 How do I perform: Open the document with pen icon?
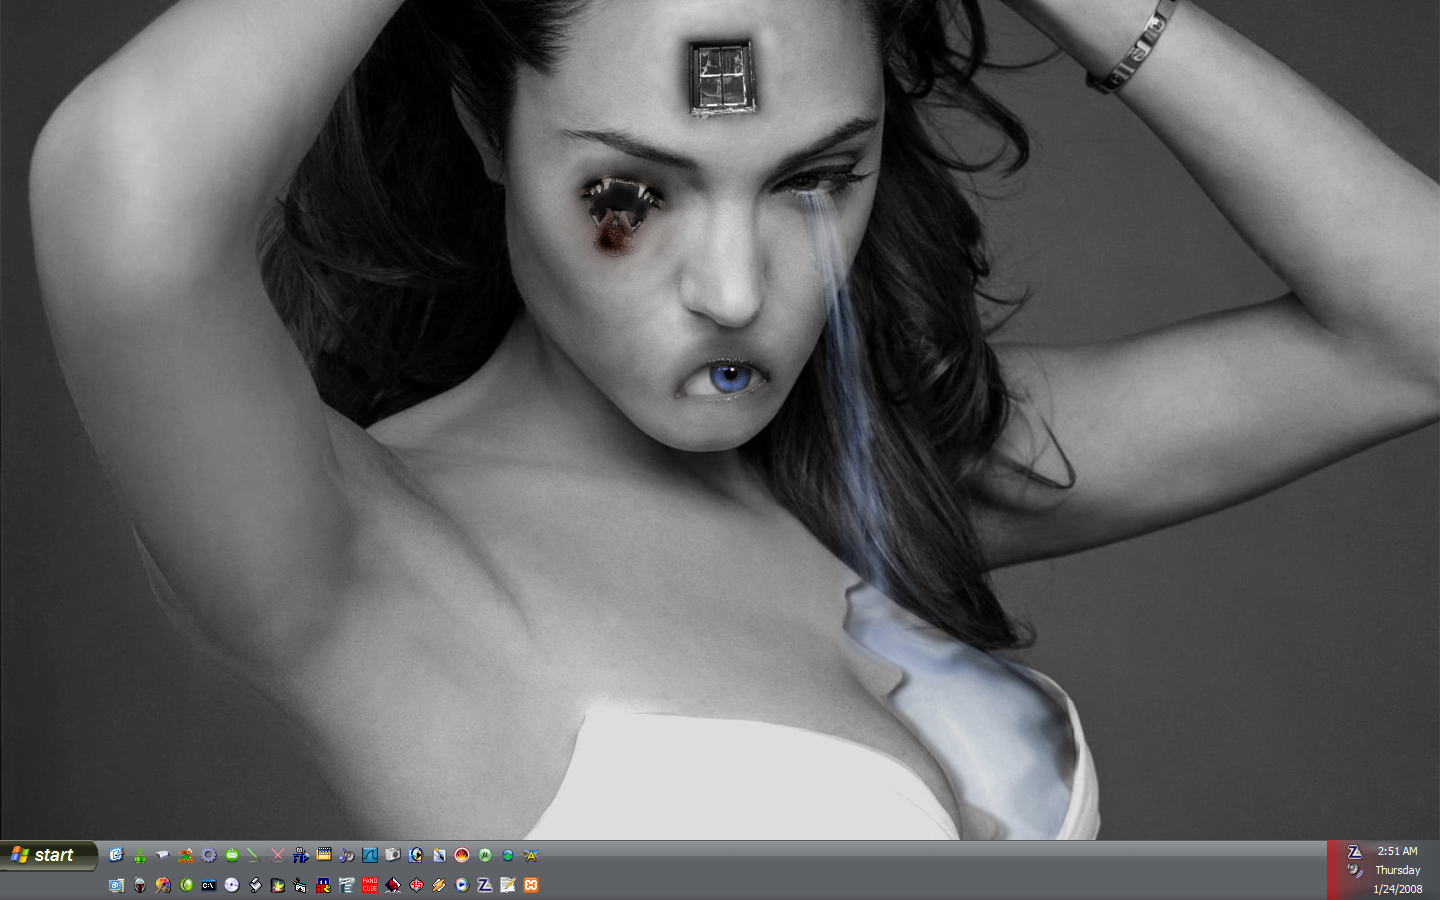[x=438, y=855]
